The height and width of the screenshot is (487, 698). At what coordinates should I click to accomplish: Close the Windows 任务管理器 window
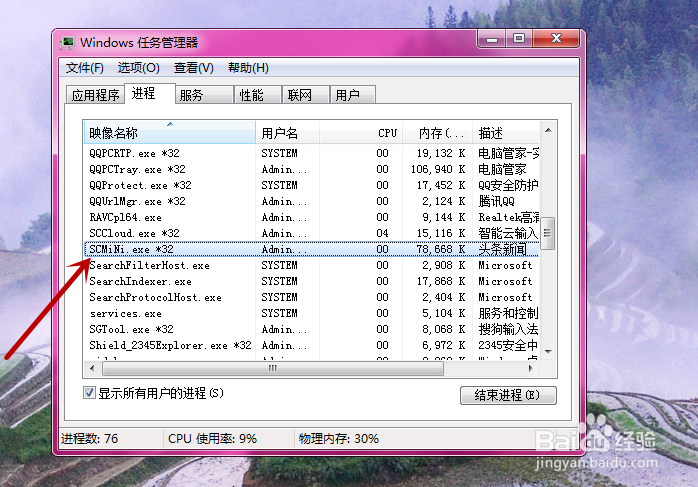(x=556, y=39)
